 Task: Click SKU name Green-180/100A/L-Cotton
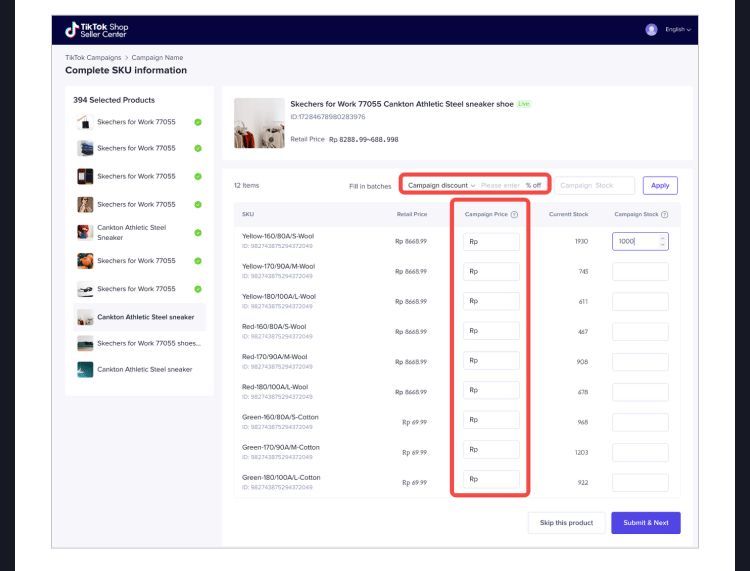coord(281,477)
